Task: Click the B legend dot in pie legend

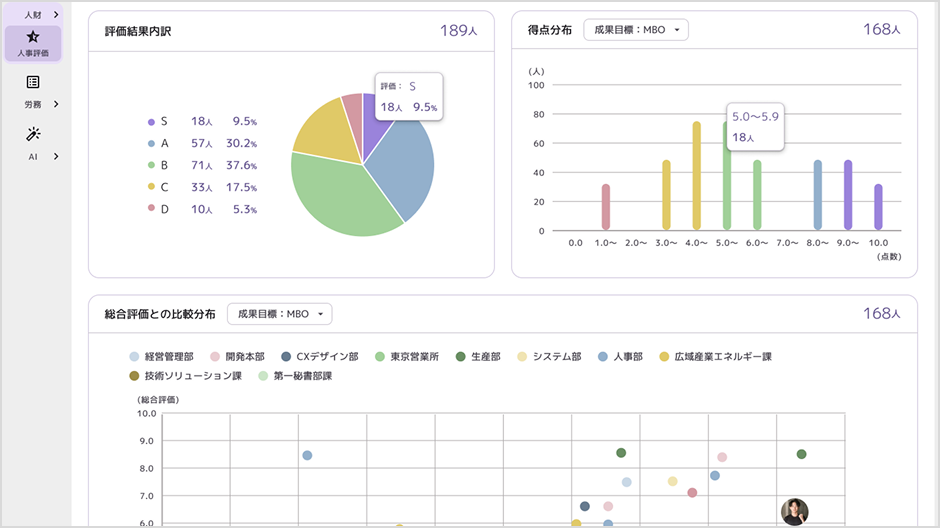Action: pyautogui.click(x=151, y=165)
